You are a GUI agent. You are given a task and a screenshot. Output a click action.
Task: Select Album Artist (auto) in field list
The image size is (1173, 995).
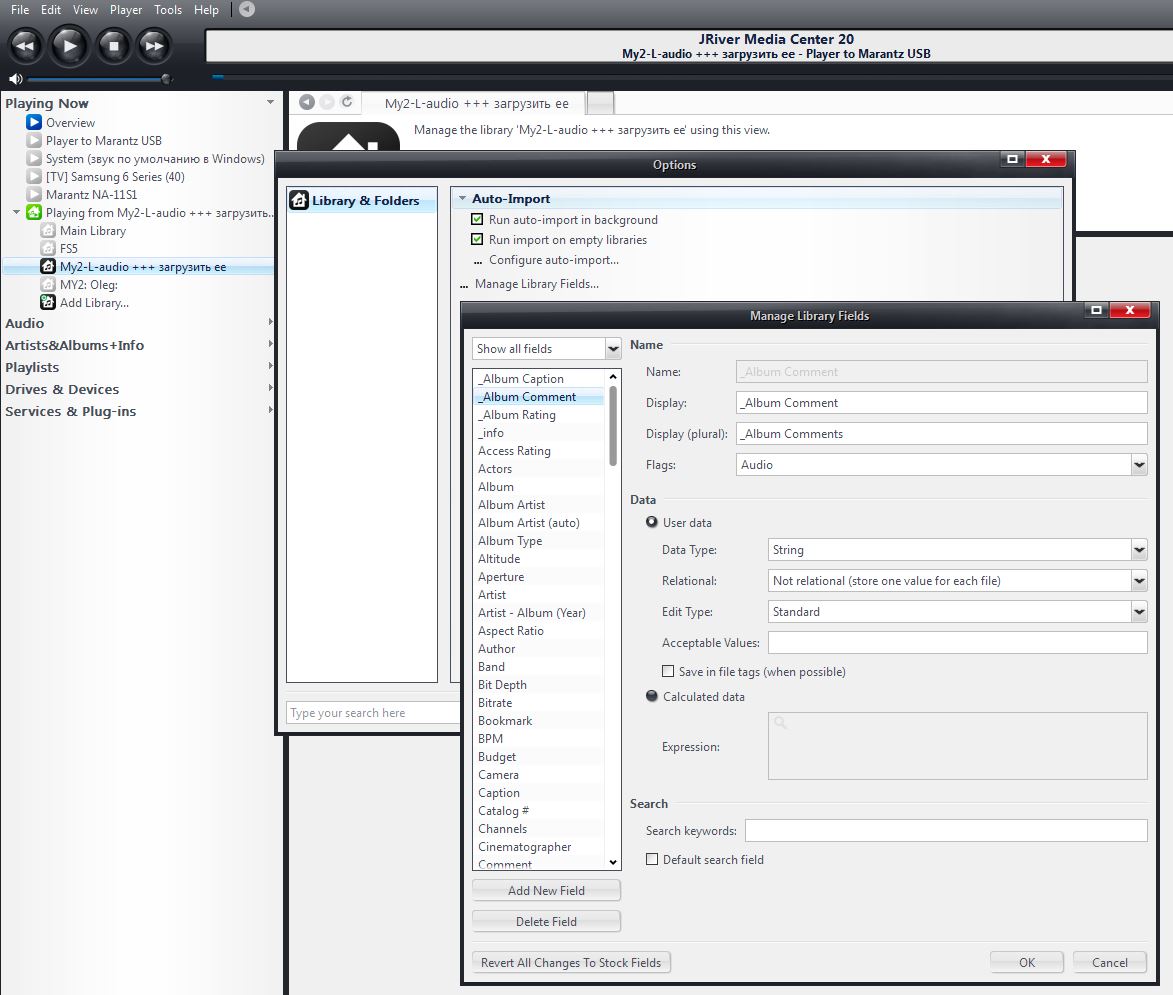coord(528,522)
